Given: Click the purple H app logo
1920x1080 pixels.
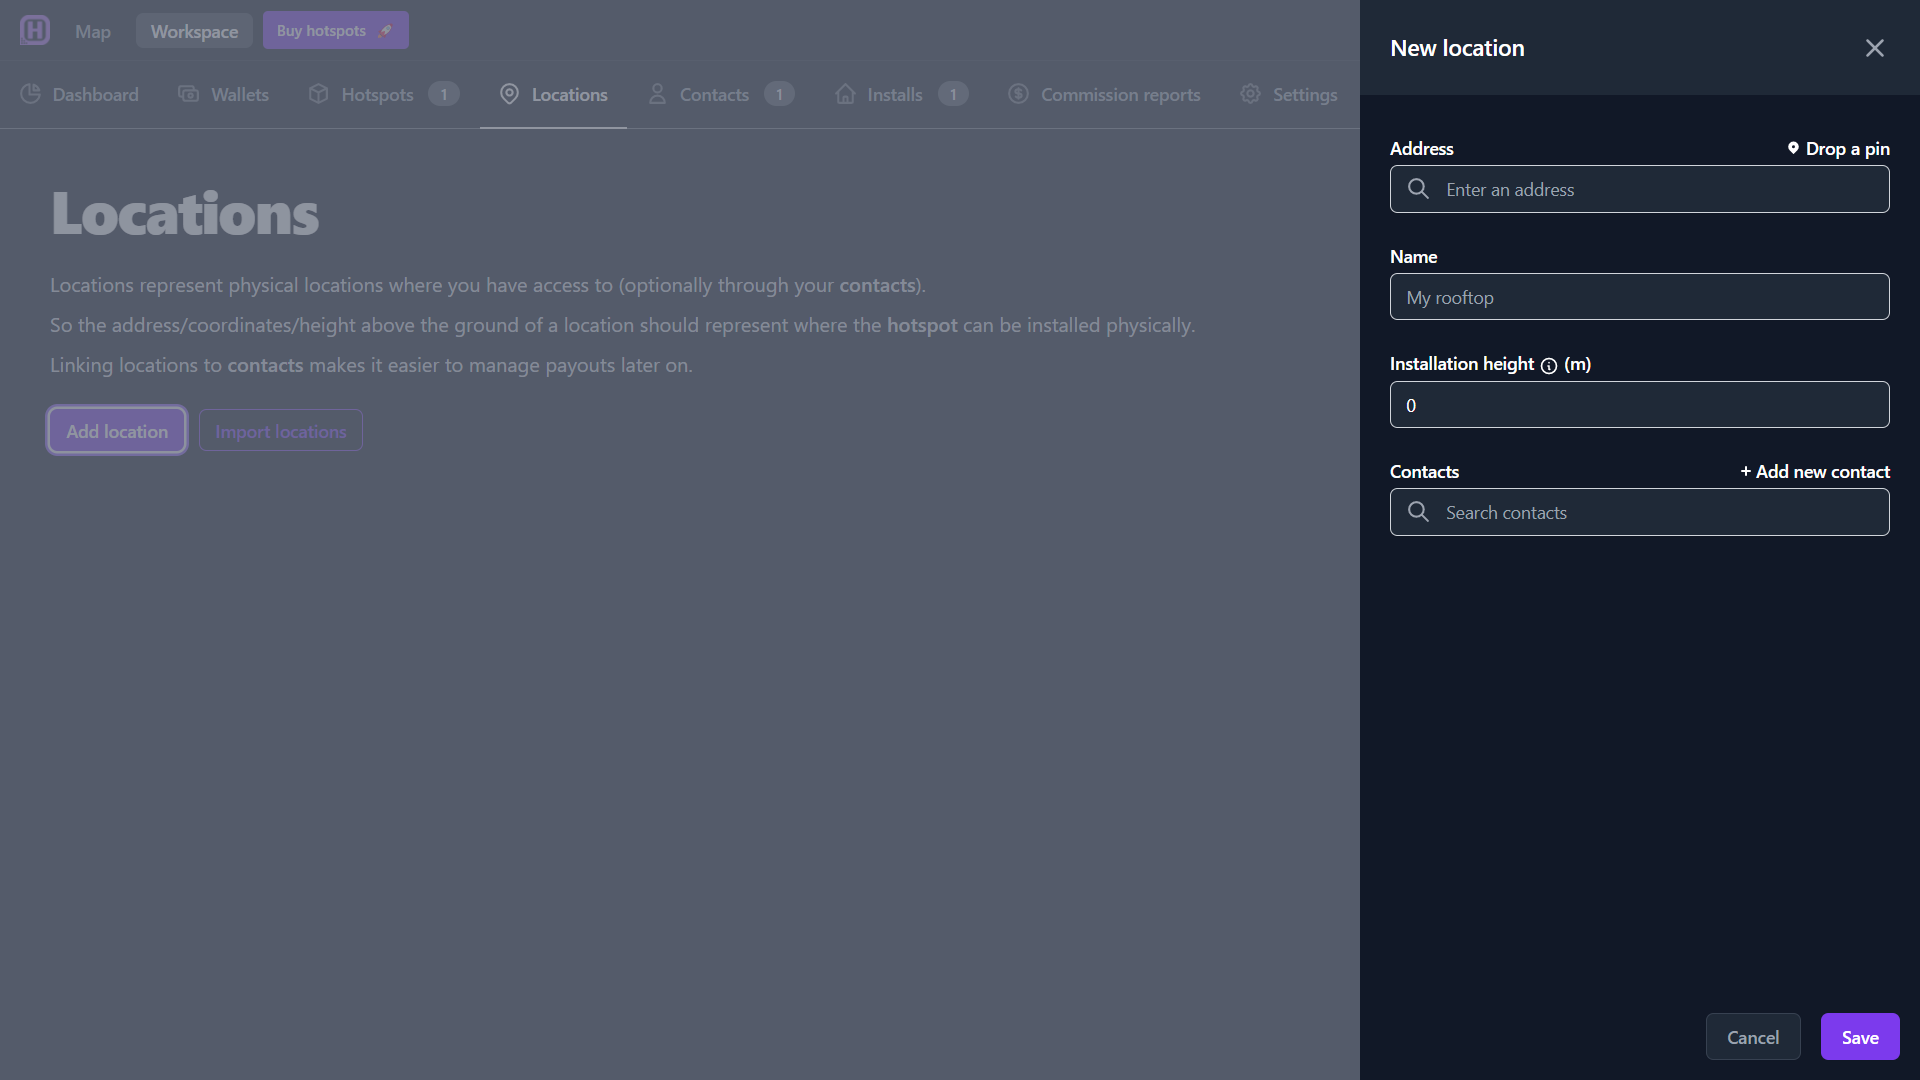Looking at the screenshot, I should point(35,30).
